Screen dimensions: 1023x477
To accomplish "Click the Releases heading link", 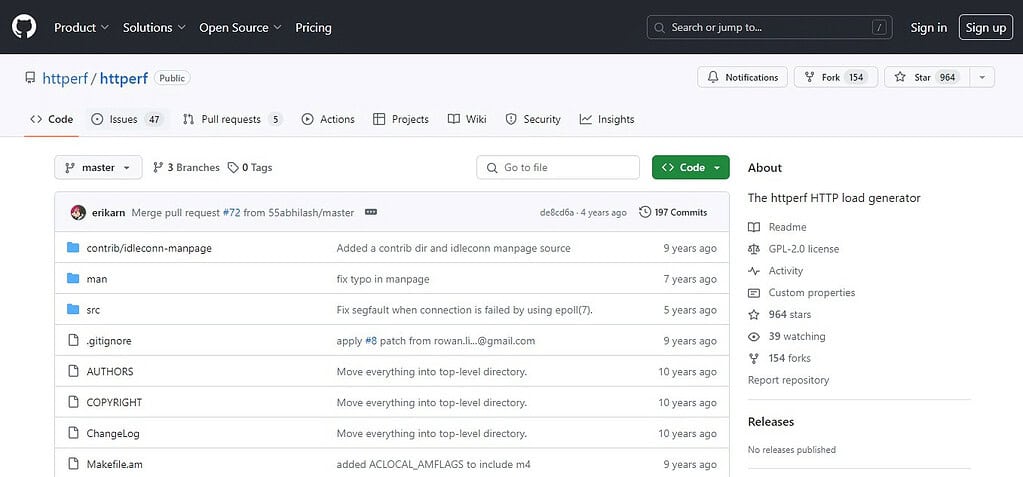I will pyautogui.click(x=771, y=422).
